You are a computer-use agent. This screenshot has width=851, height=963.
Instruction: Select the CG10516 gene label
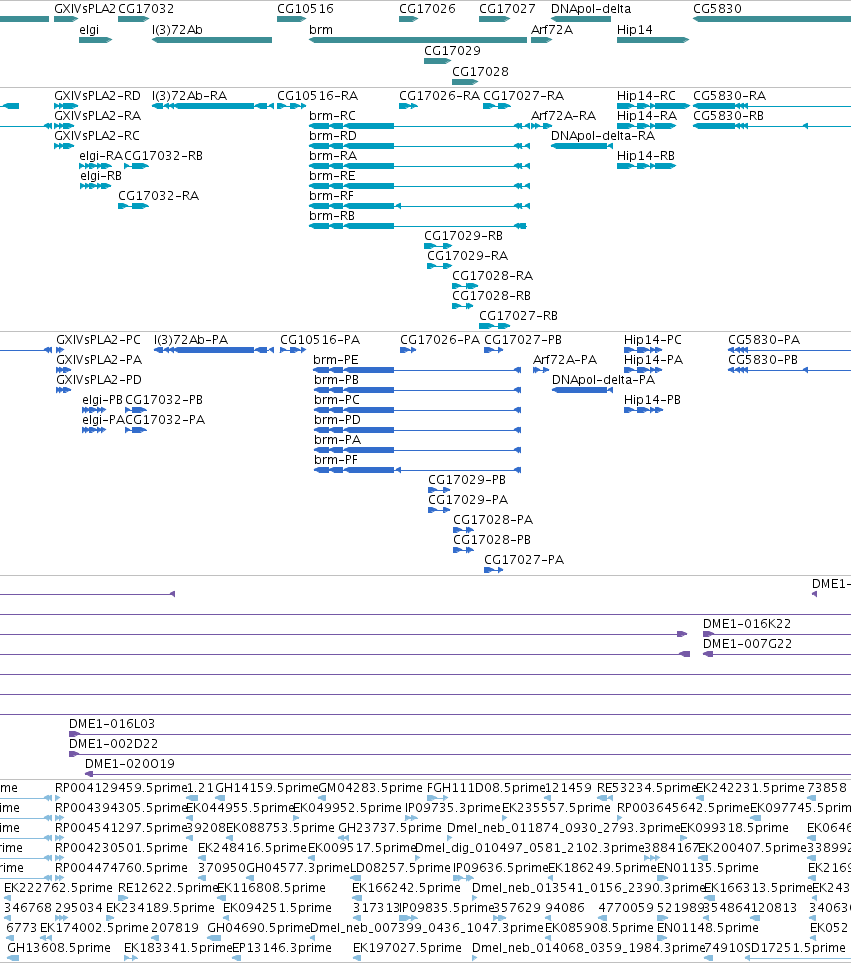pos(305,9)
